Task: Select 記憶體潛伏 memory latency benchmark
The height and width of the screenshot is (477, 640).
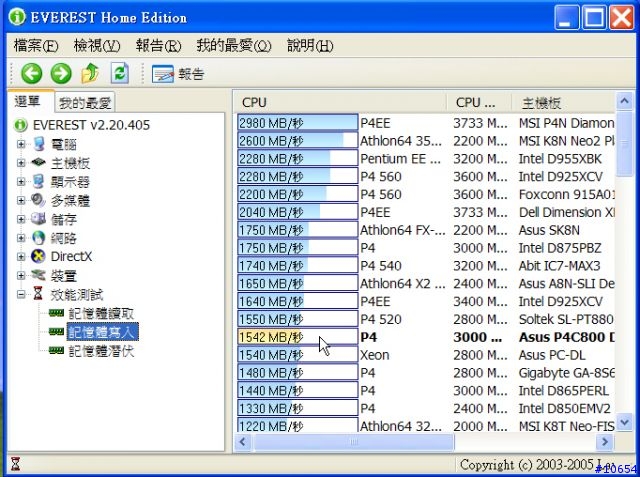Action: (101, 351)
